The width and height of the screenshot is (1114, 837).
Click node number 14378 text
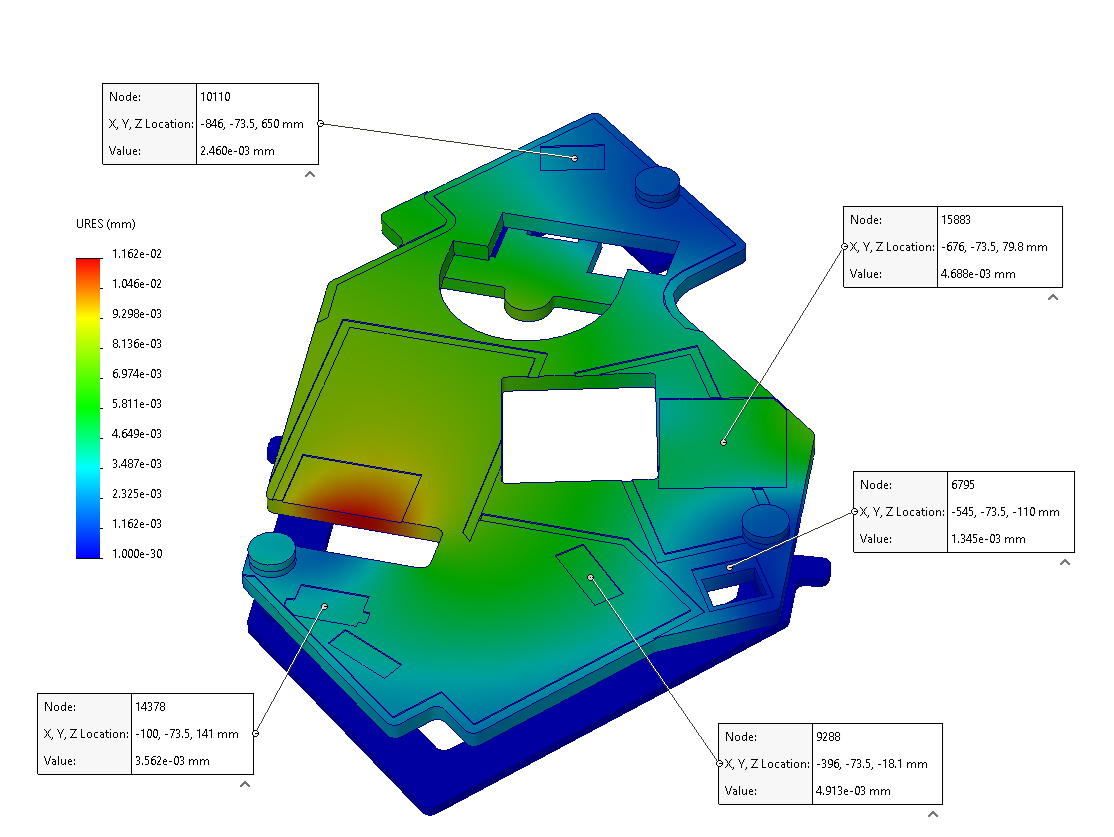[x=150, y=707]
